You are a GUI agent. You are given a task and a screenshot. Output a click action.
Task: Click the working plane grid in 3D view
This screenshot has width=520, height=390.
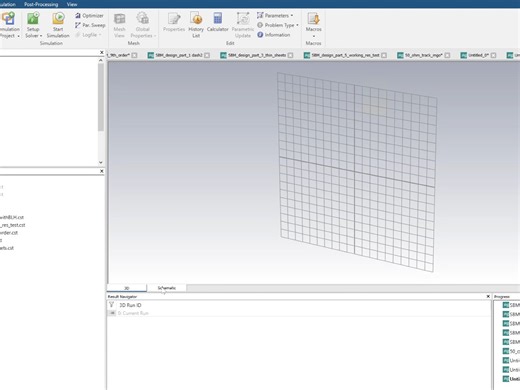pos(357,172)
